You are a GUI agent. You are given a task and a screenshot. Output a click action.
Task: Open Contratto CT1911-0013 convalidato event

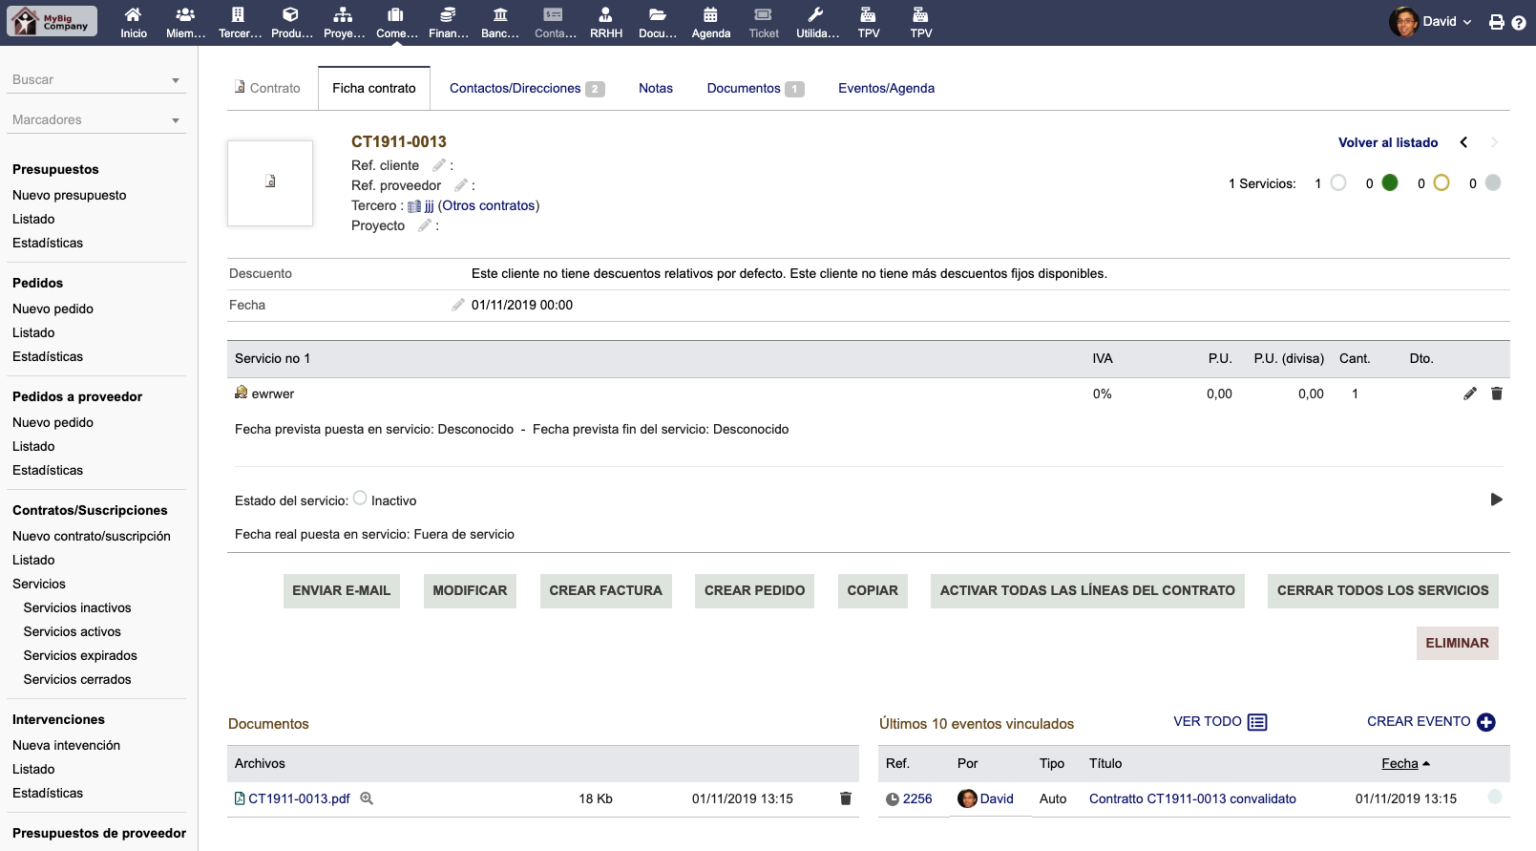pos(1192,799)
